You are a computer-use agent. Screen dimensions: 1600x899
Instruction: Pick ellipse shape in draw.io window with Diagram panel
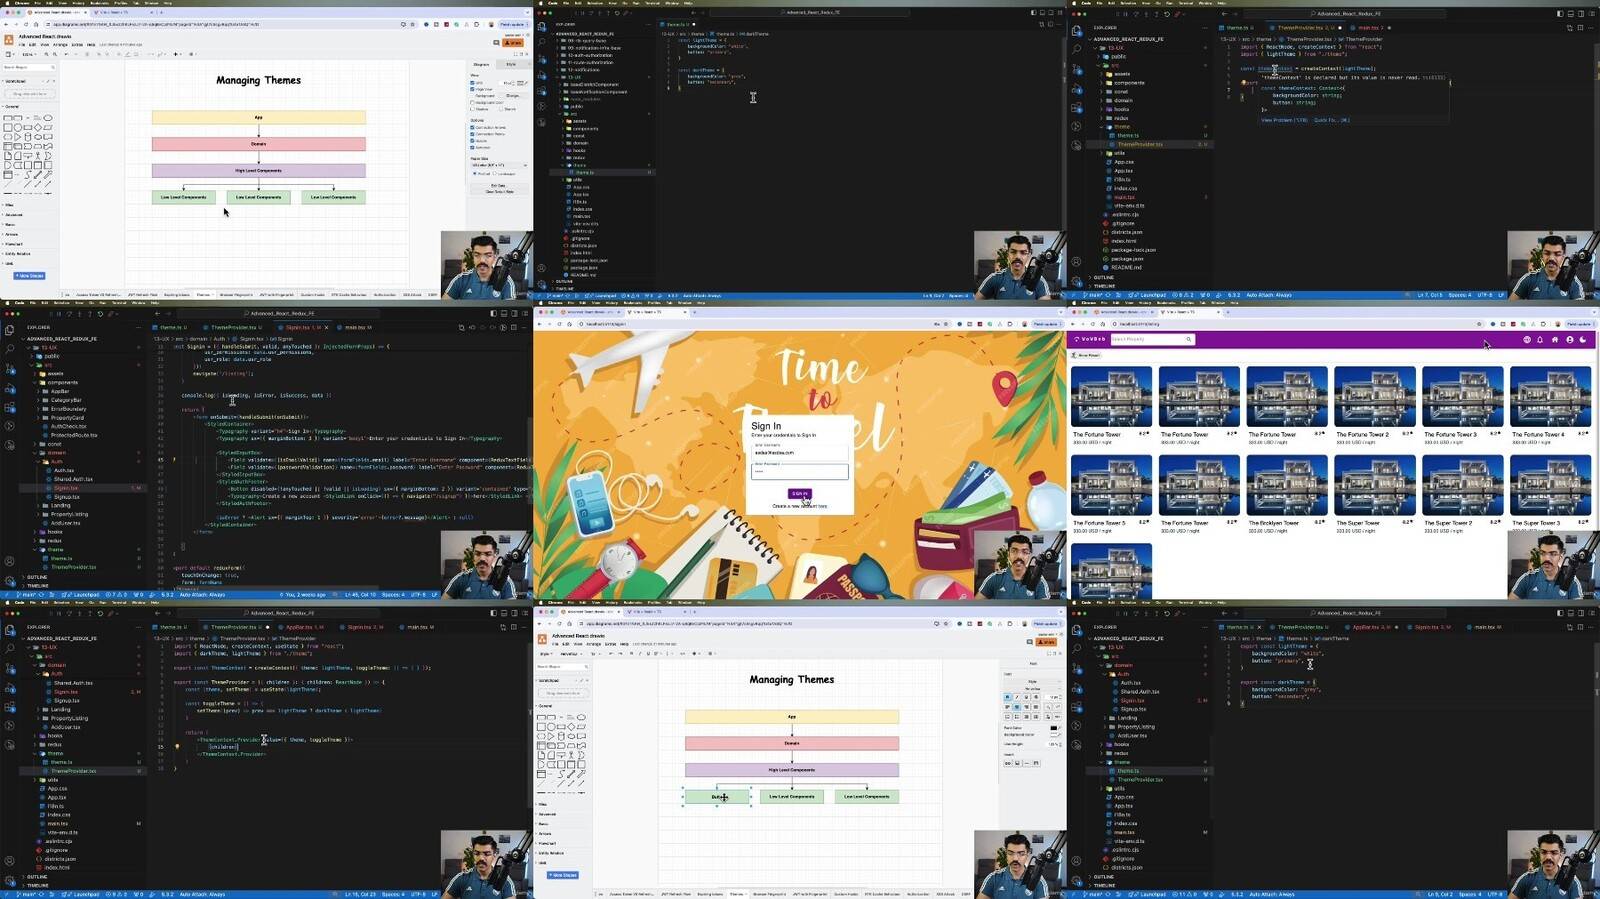(47, 118)
